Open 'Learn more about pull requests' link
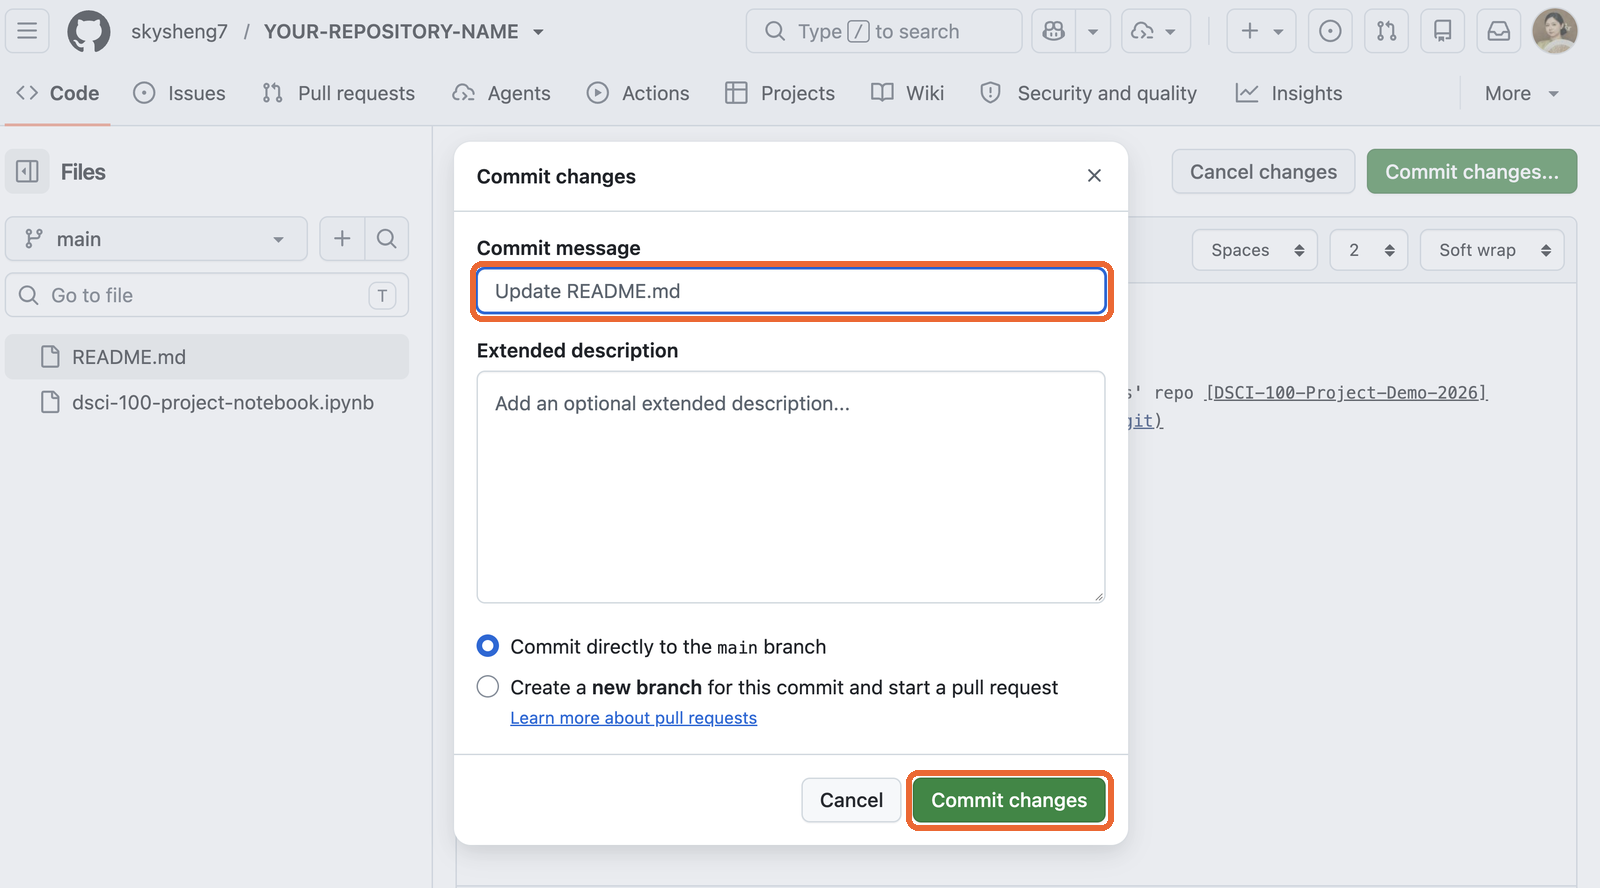The image size is (1600, 888). pyautogui.click(x=634, y=718)
